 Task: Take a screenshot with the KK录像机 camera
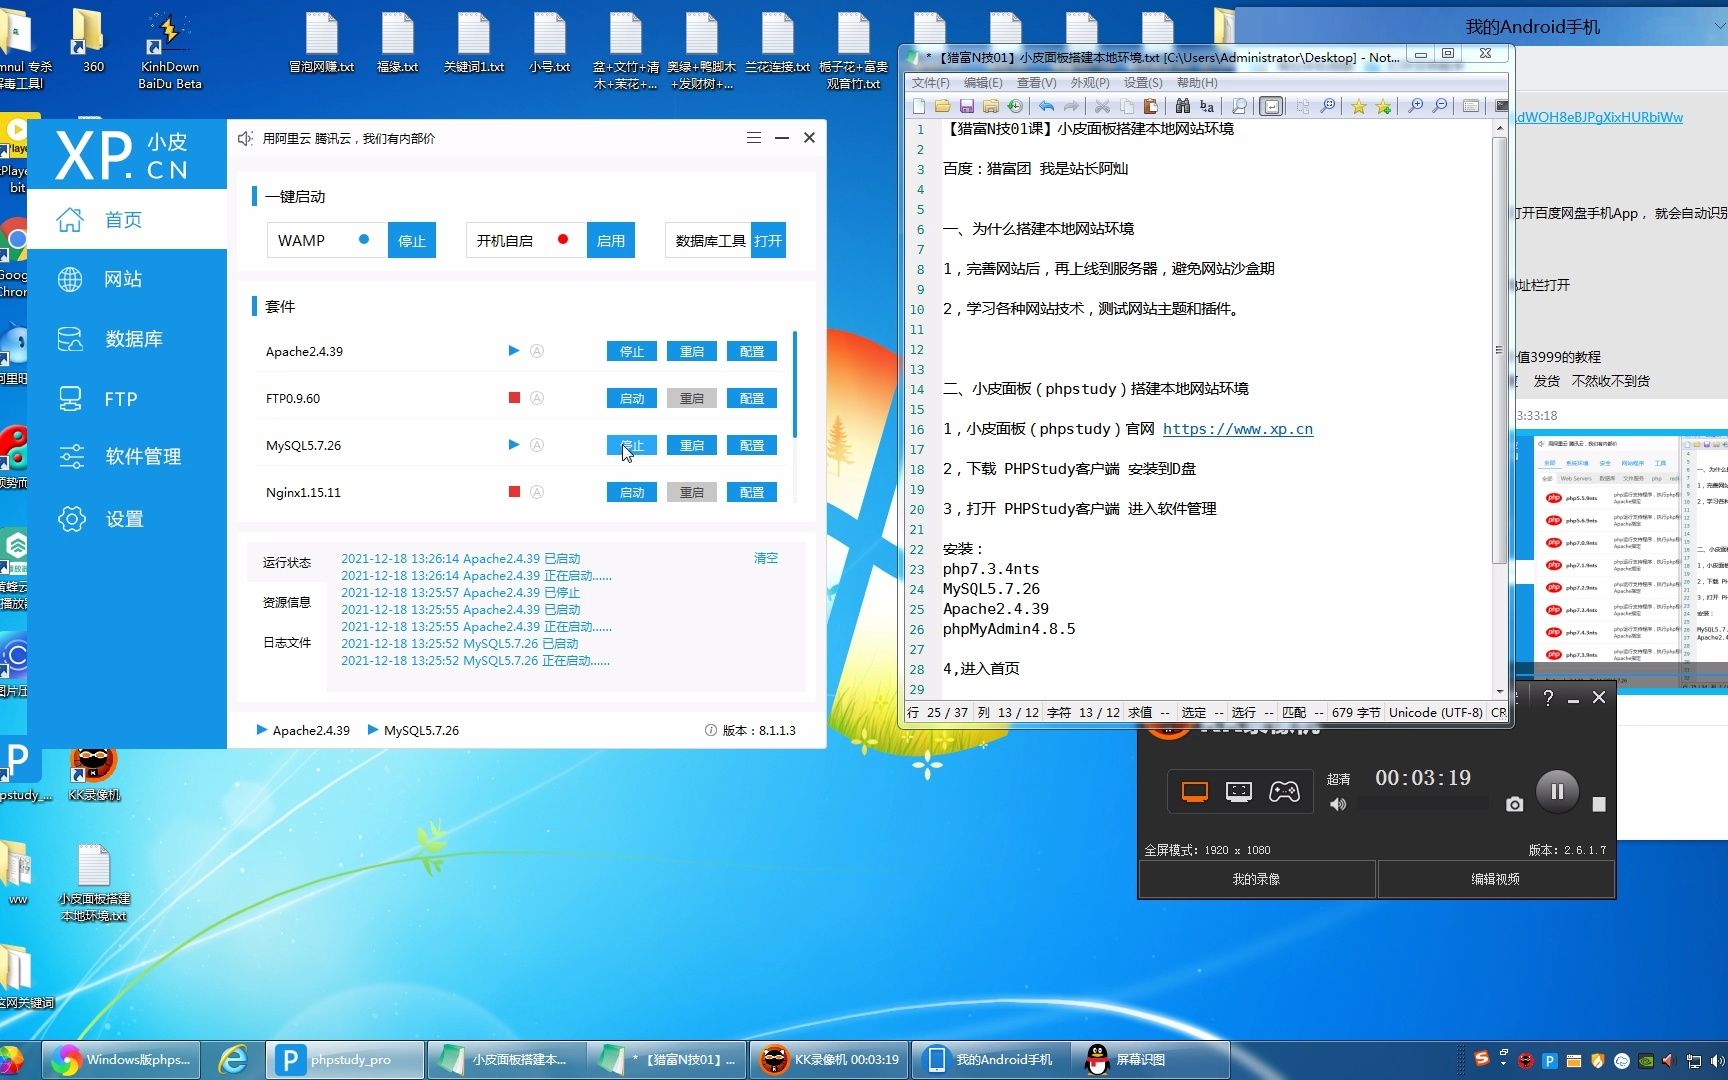(1515, 804)
